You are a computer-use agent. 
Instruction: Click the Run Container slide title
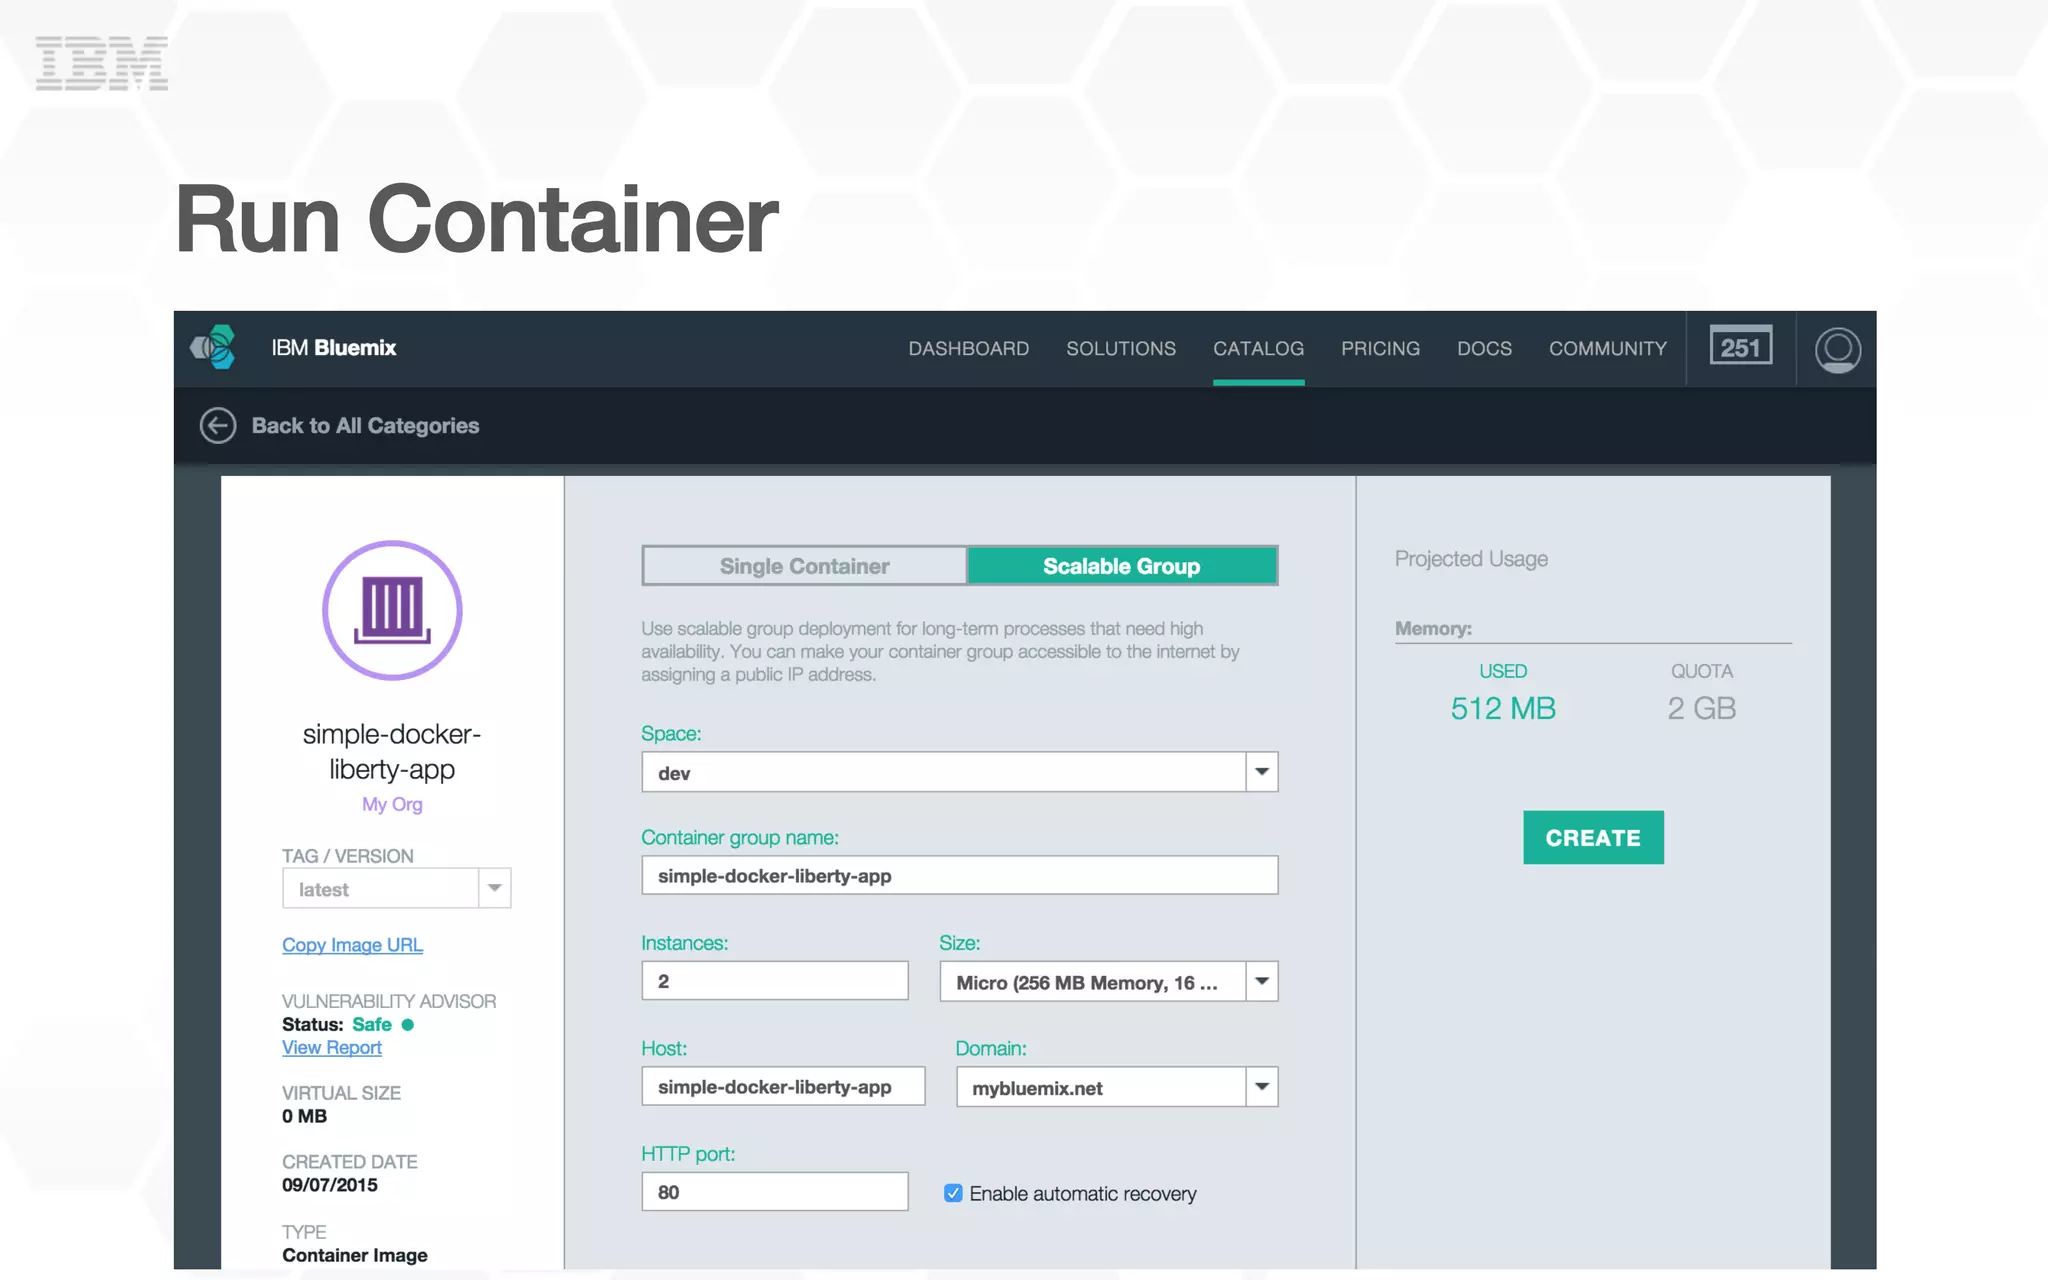pos(476,219)
